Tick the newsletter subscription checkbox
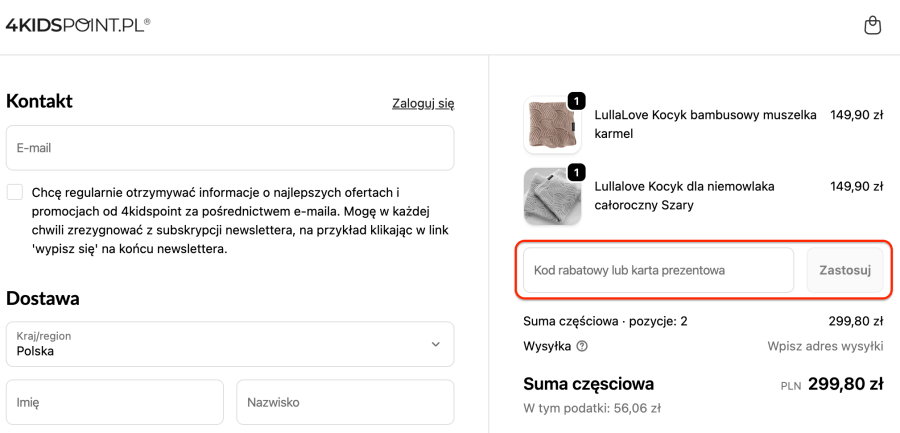Image resolution: width=900 pixels, height=433 pixels. pos(15,192)
